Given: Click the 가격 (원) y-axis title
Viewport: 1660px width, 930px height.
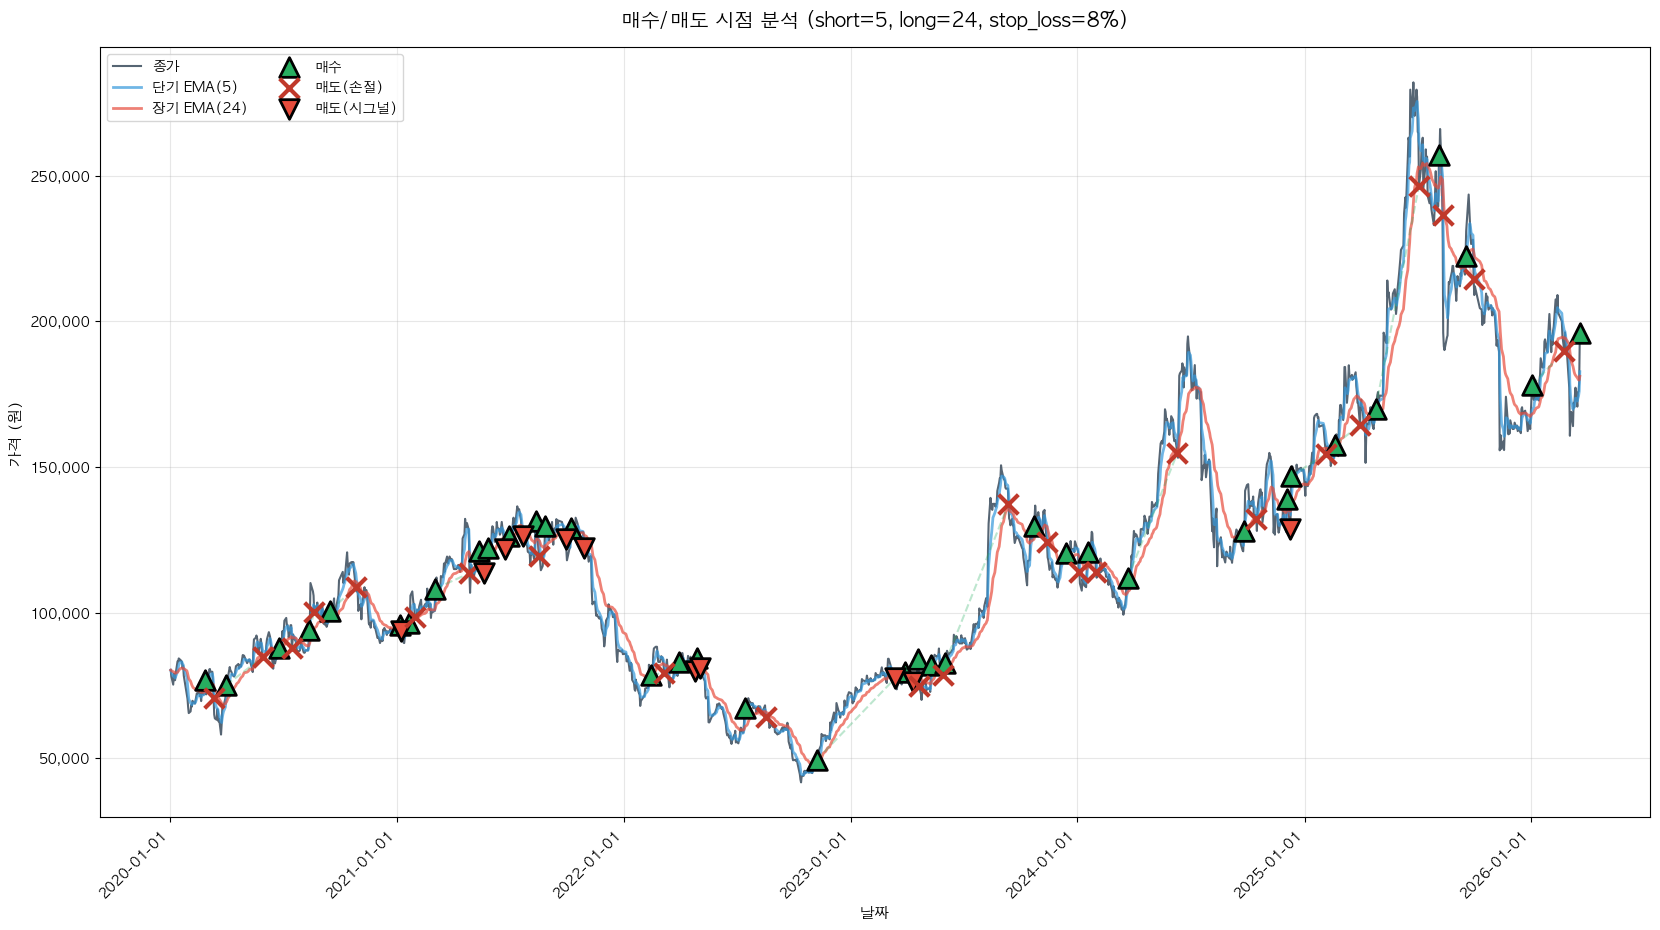Looking at the screenshot, I should point(14,434).
